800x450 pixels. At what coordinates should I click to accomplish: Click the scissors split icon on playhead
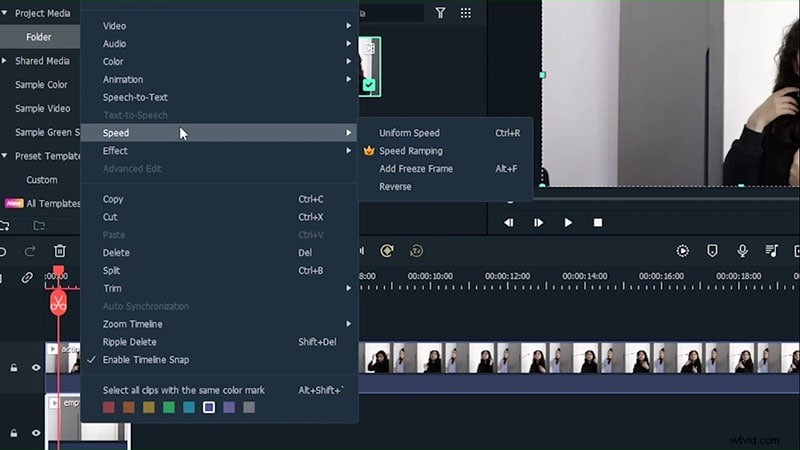58,303
